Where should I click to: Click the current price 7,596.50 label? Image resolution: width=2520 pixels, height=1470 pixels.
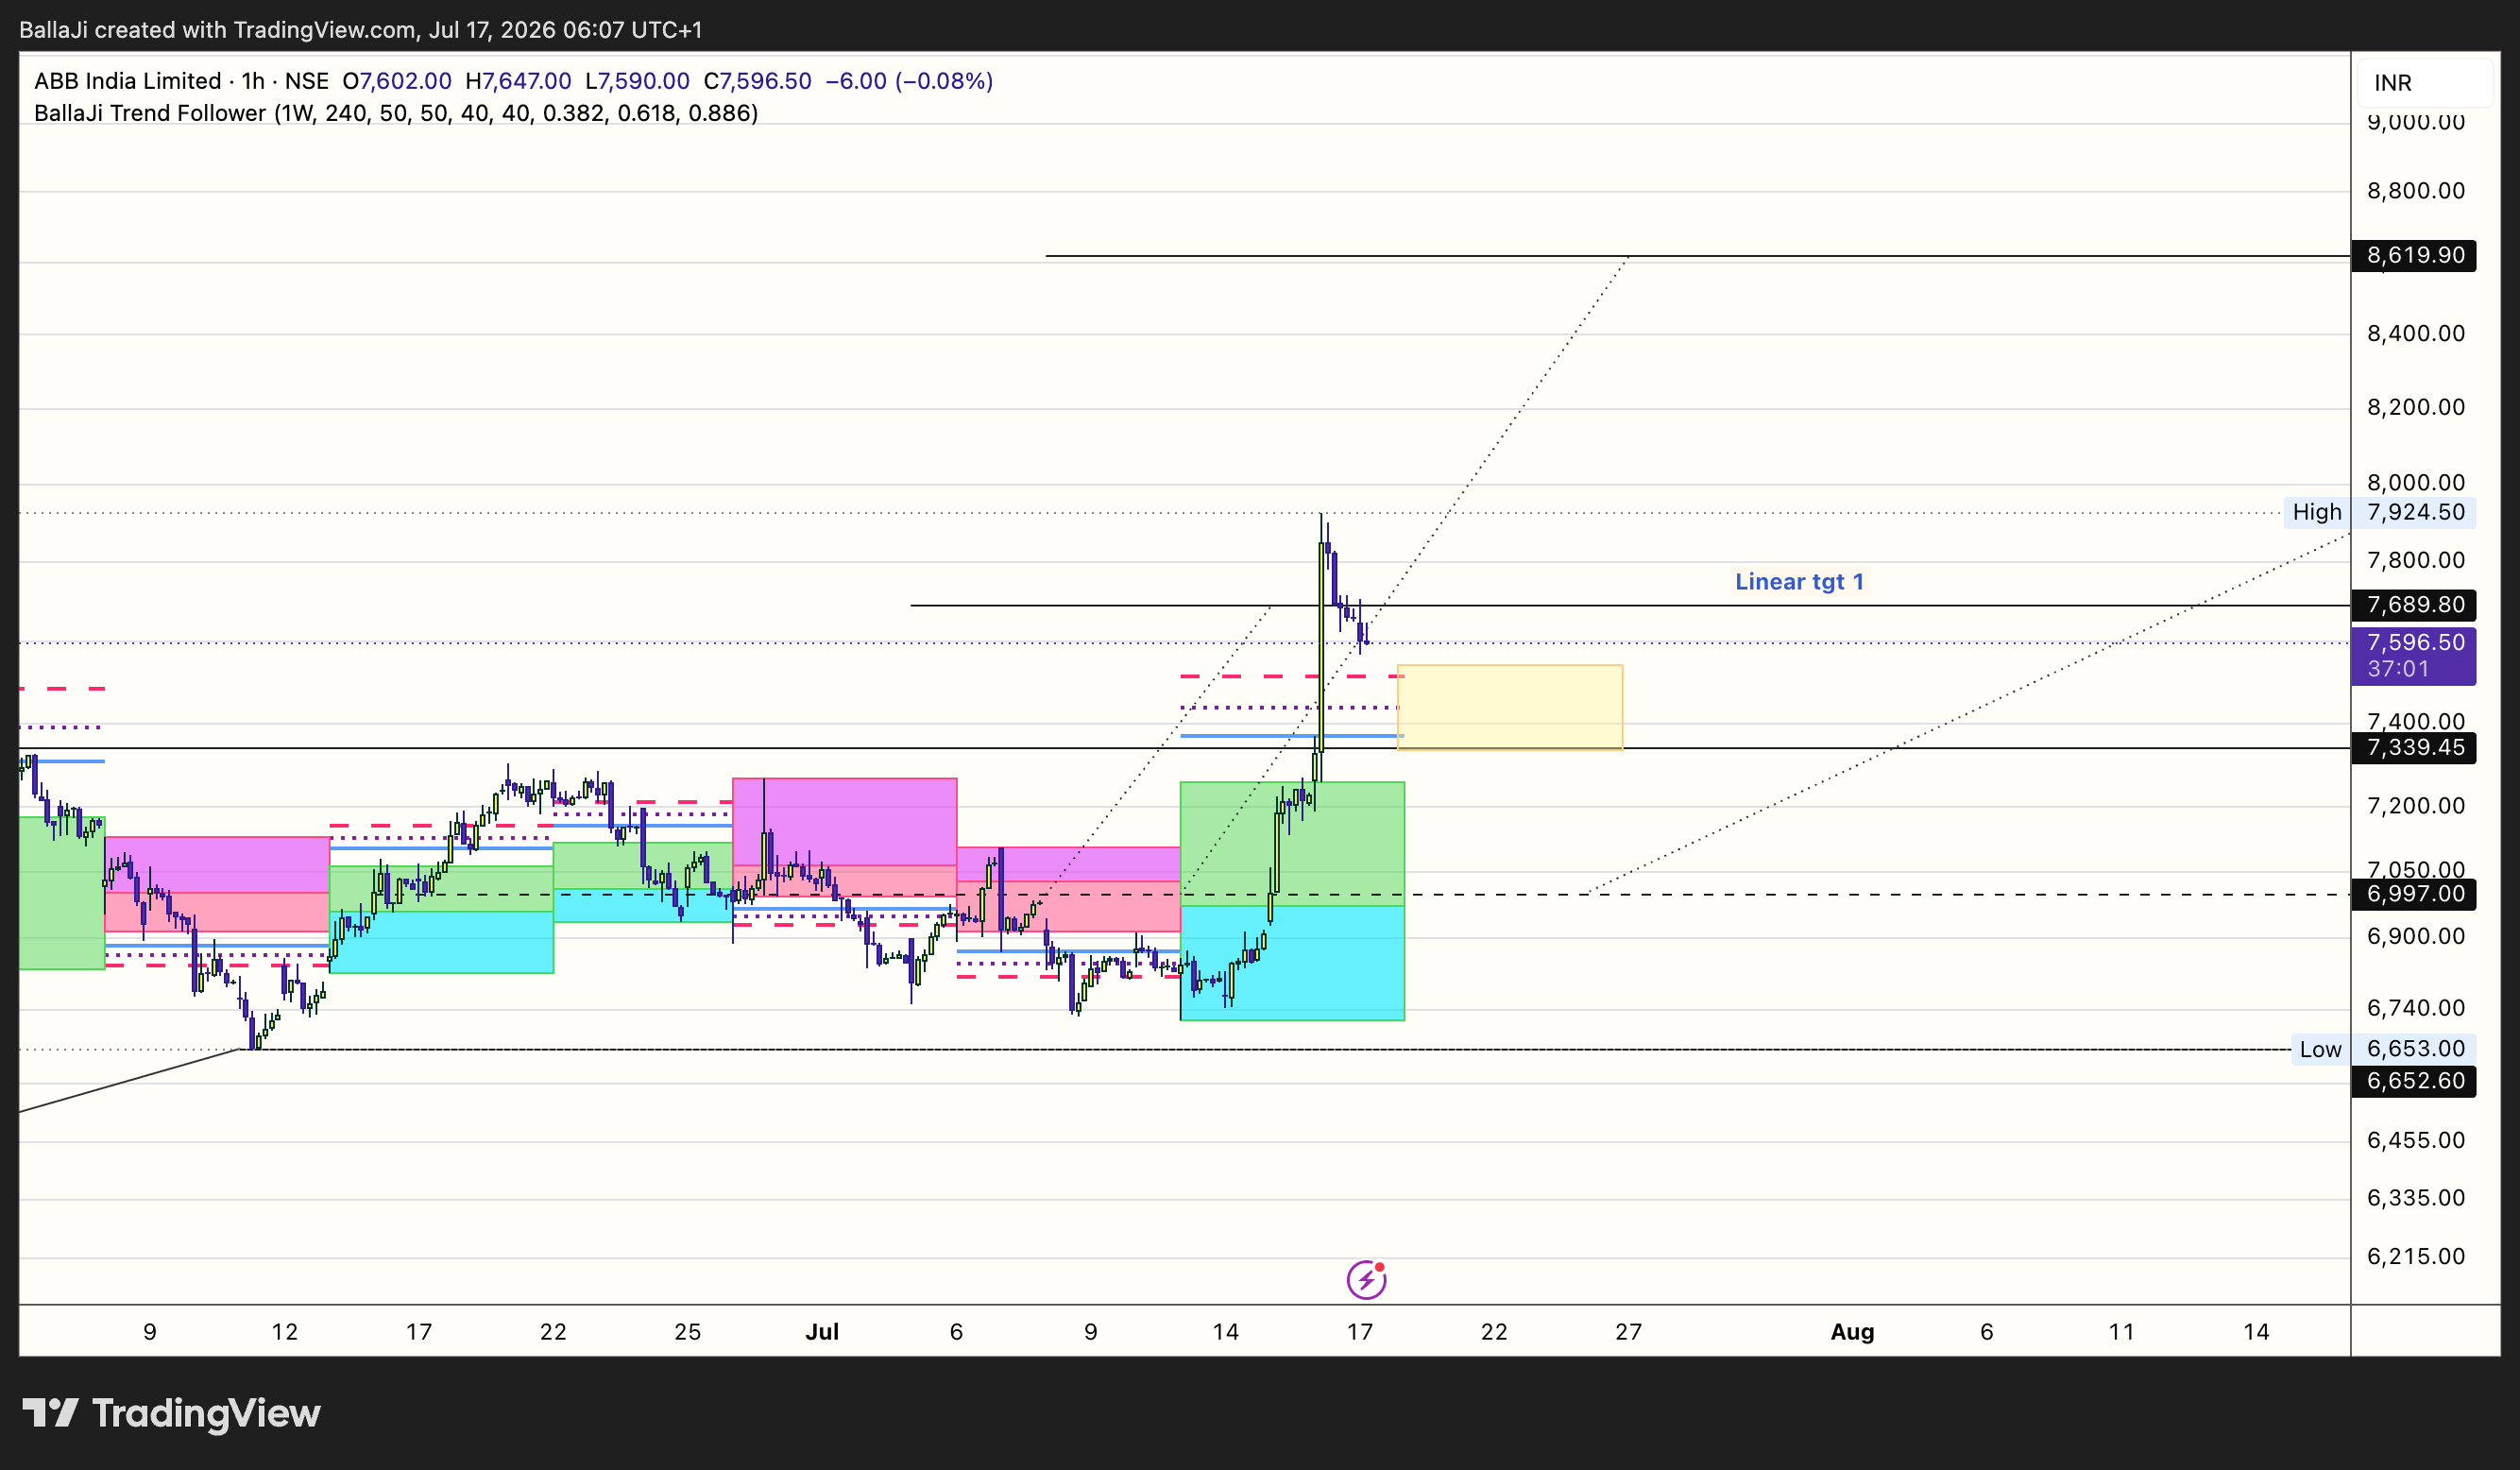pyautogui.click(x=2414, y=655)
